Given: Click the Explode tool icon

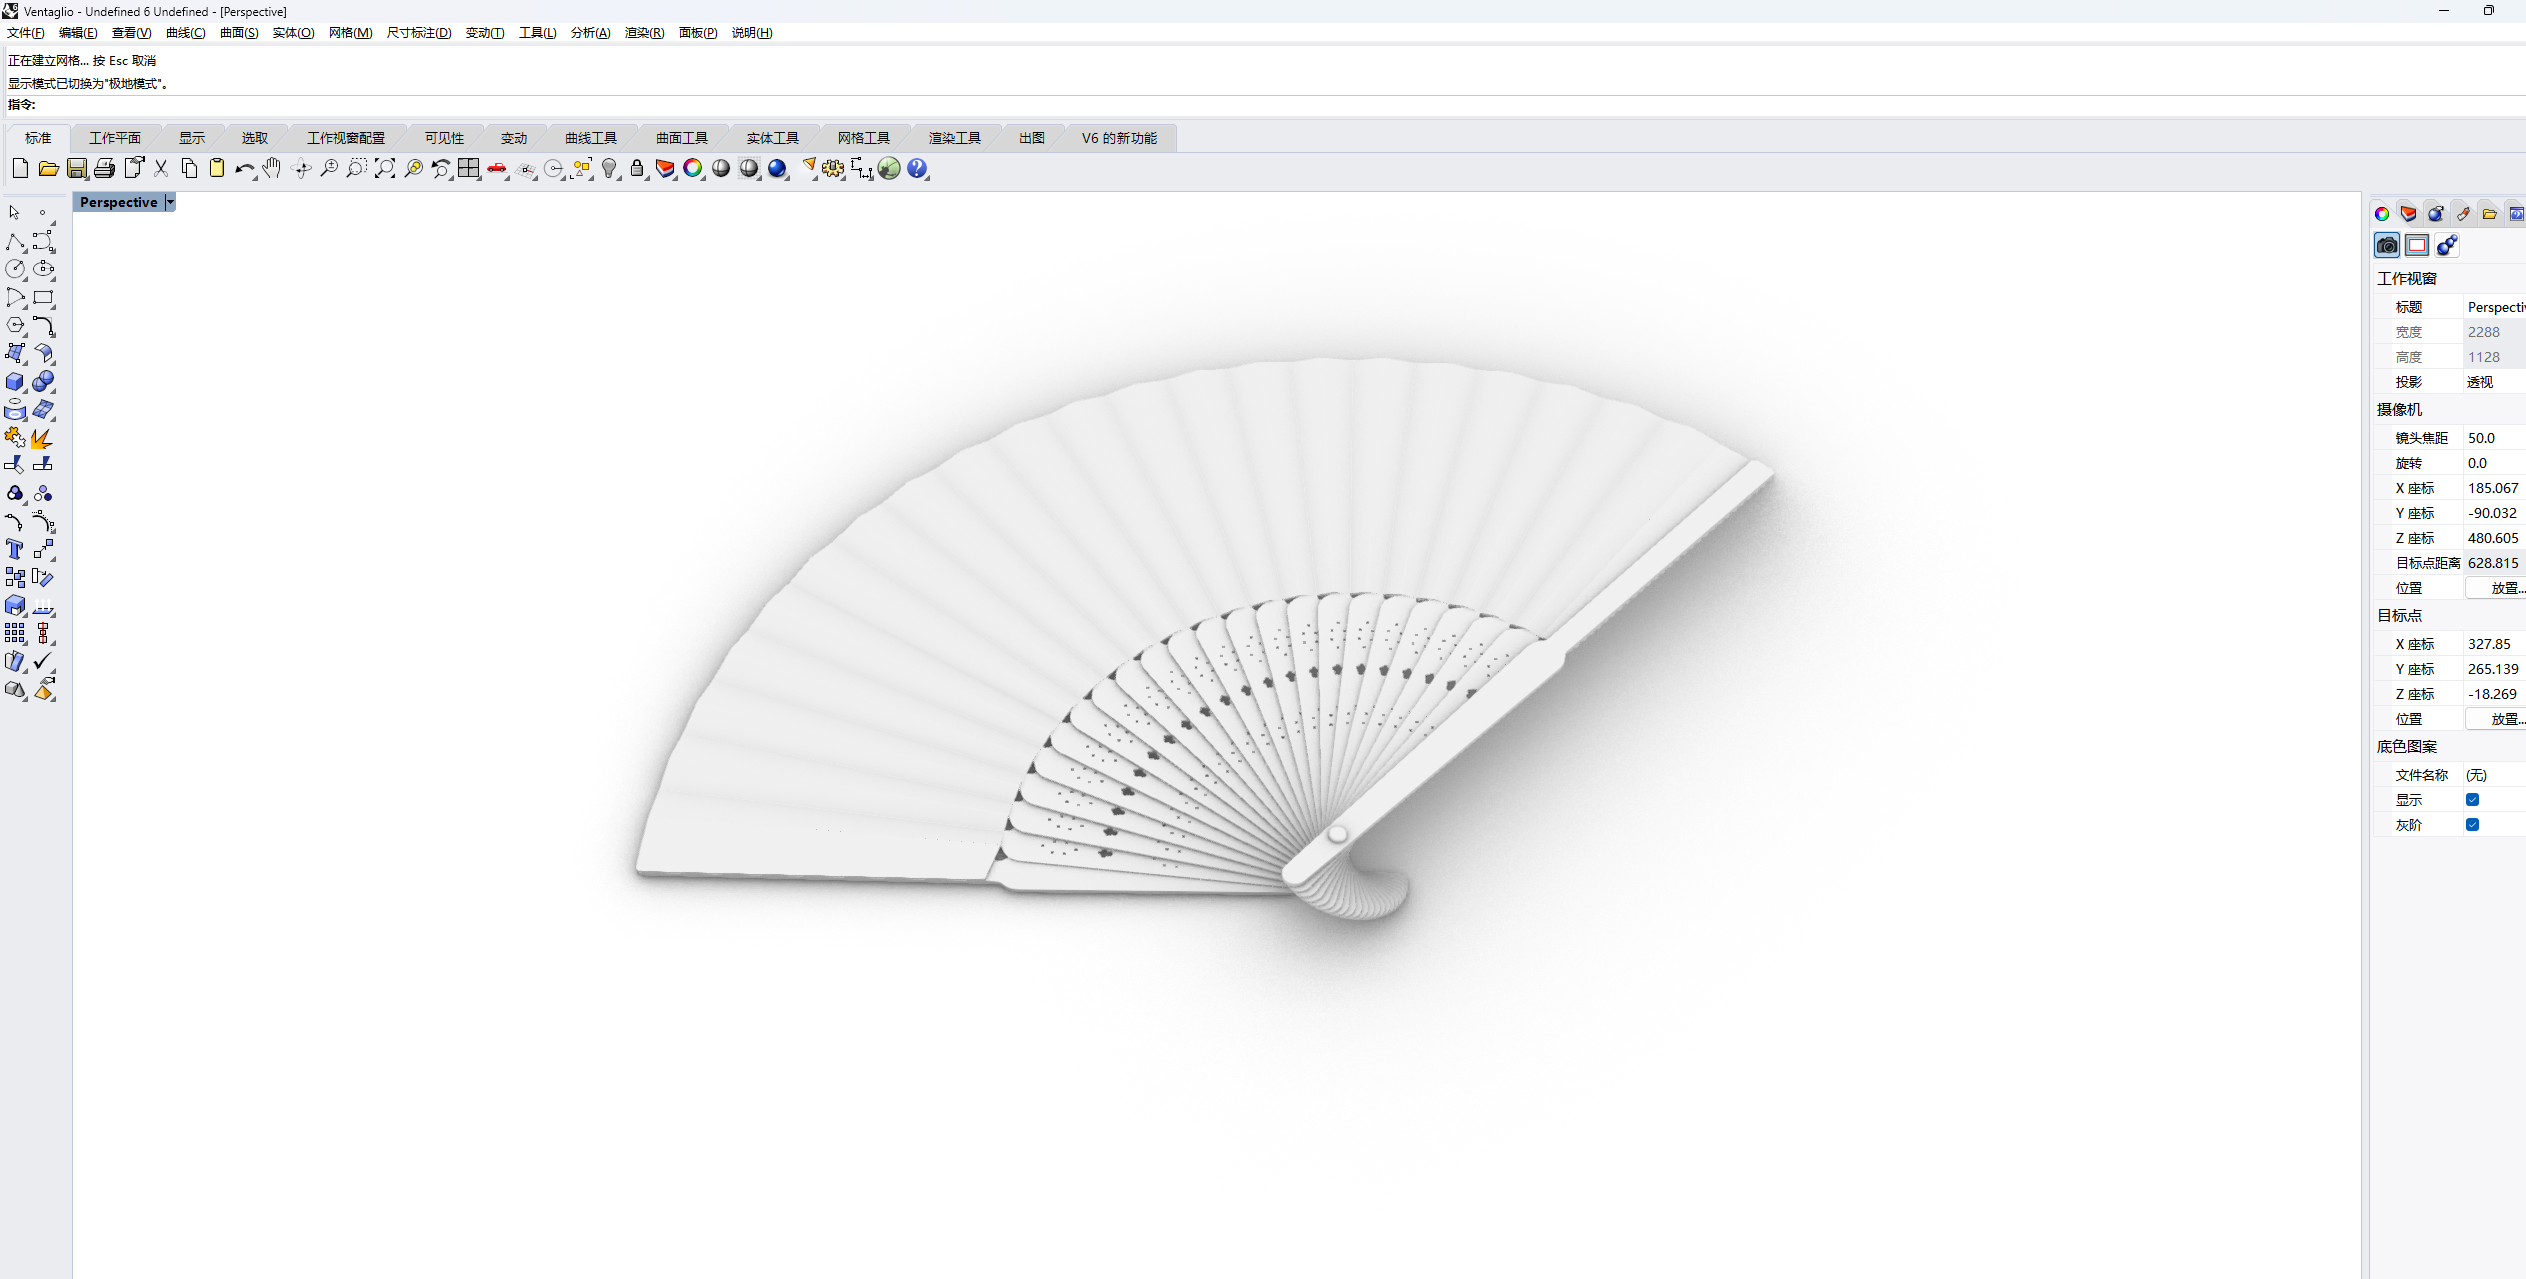Looking at the screenshot, I should [43, 438].
